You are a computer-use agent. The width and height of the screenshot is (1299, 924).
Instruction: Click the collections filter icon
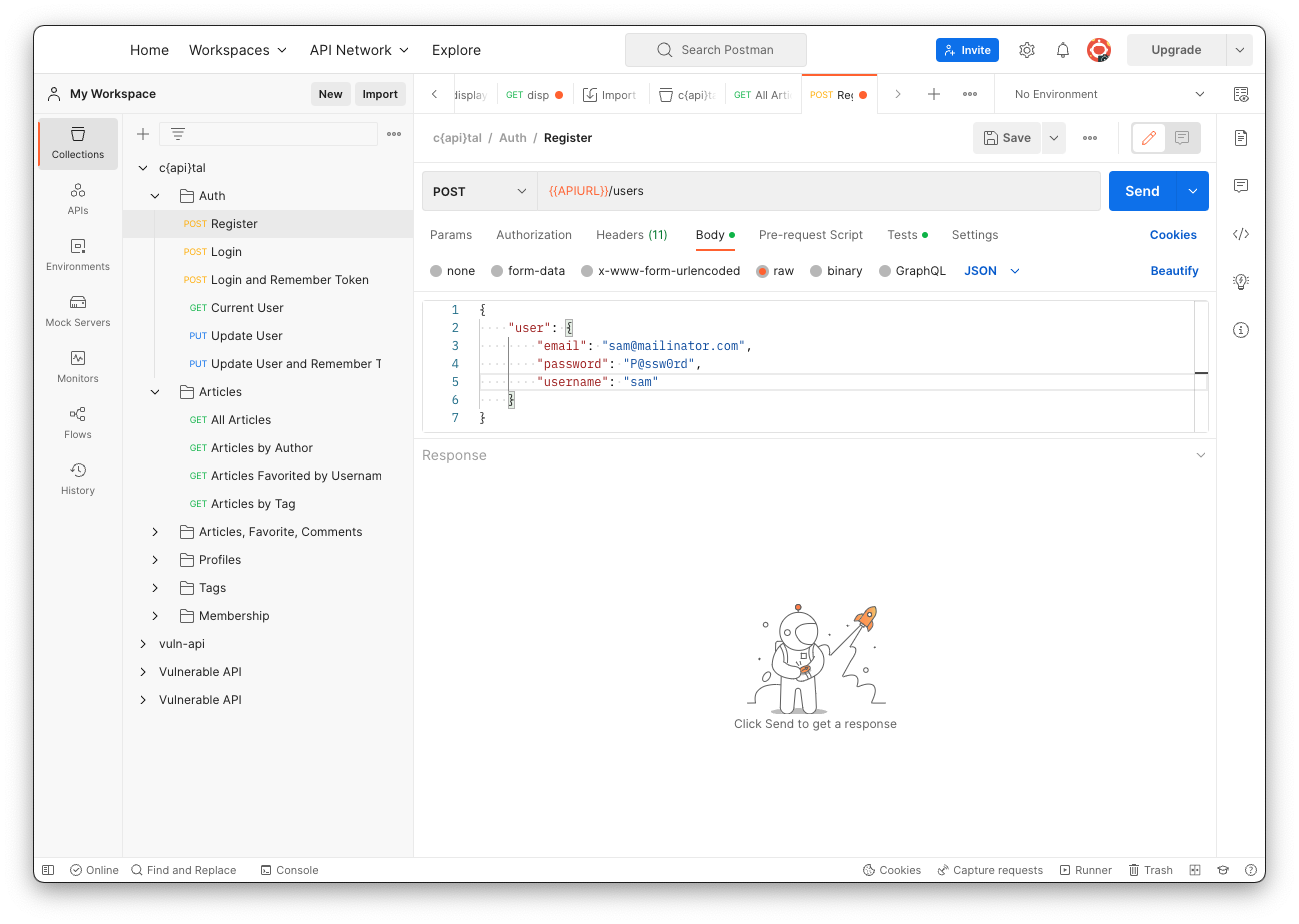point(177,134)
